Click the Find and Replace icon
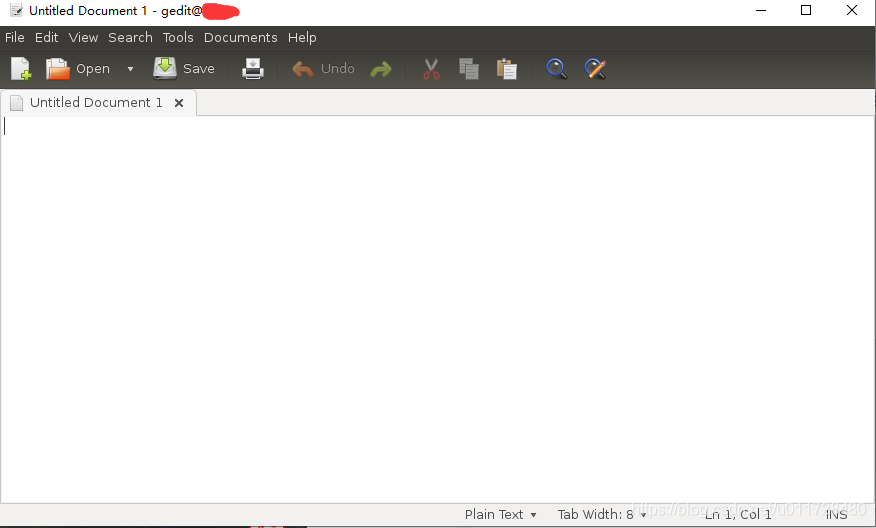This screenshot has height=528, width=876. [595, 69]
